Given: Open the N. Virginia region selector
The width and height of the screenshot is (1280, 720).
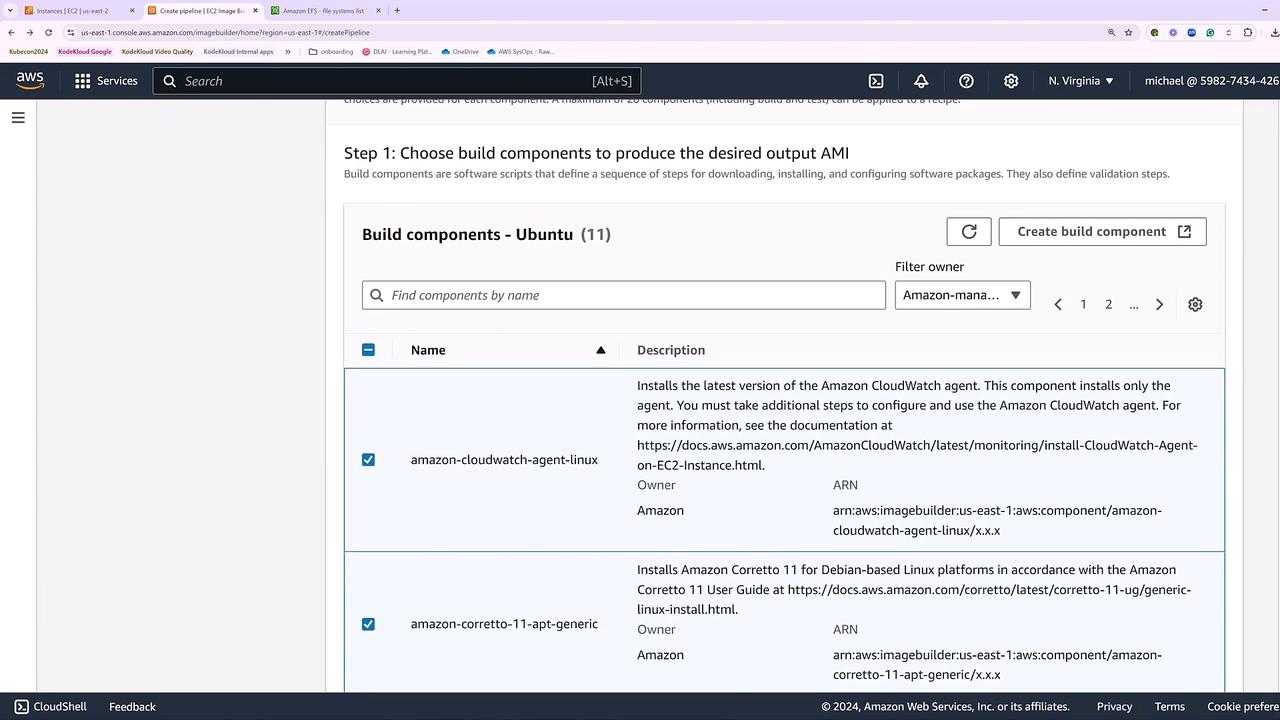Looking at the screenshot, I should click(x=1081, y=81).
